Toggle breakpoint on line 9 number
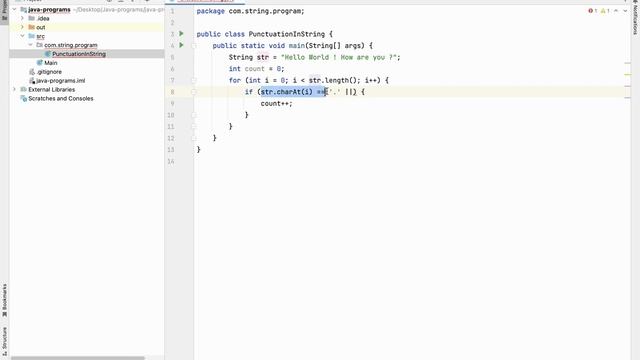The height and width of the screenshot is (360, 640). click(172, 104)
